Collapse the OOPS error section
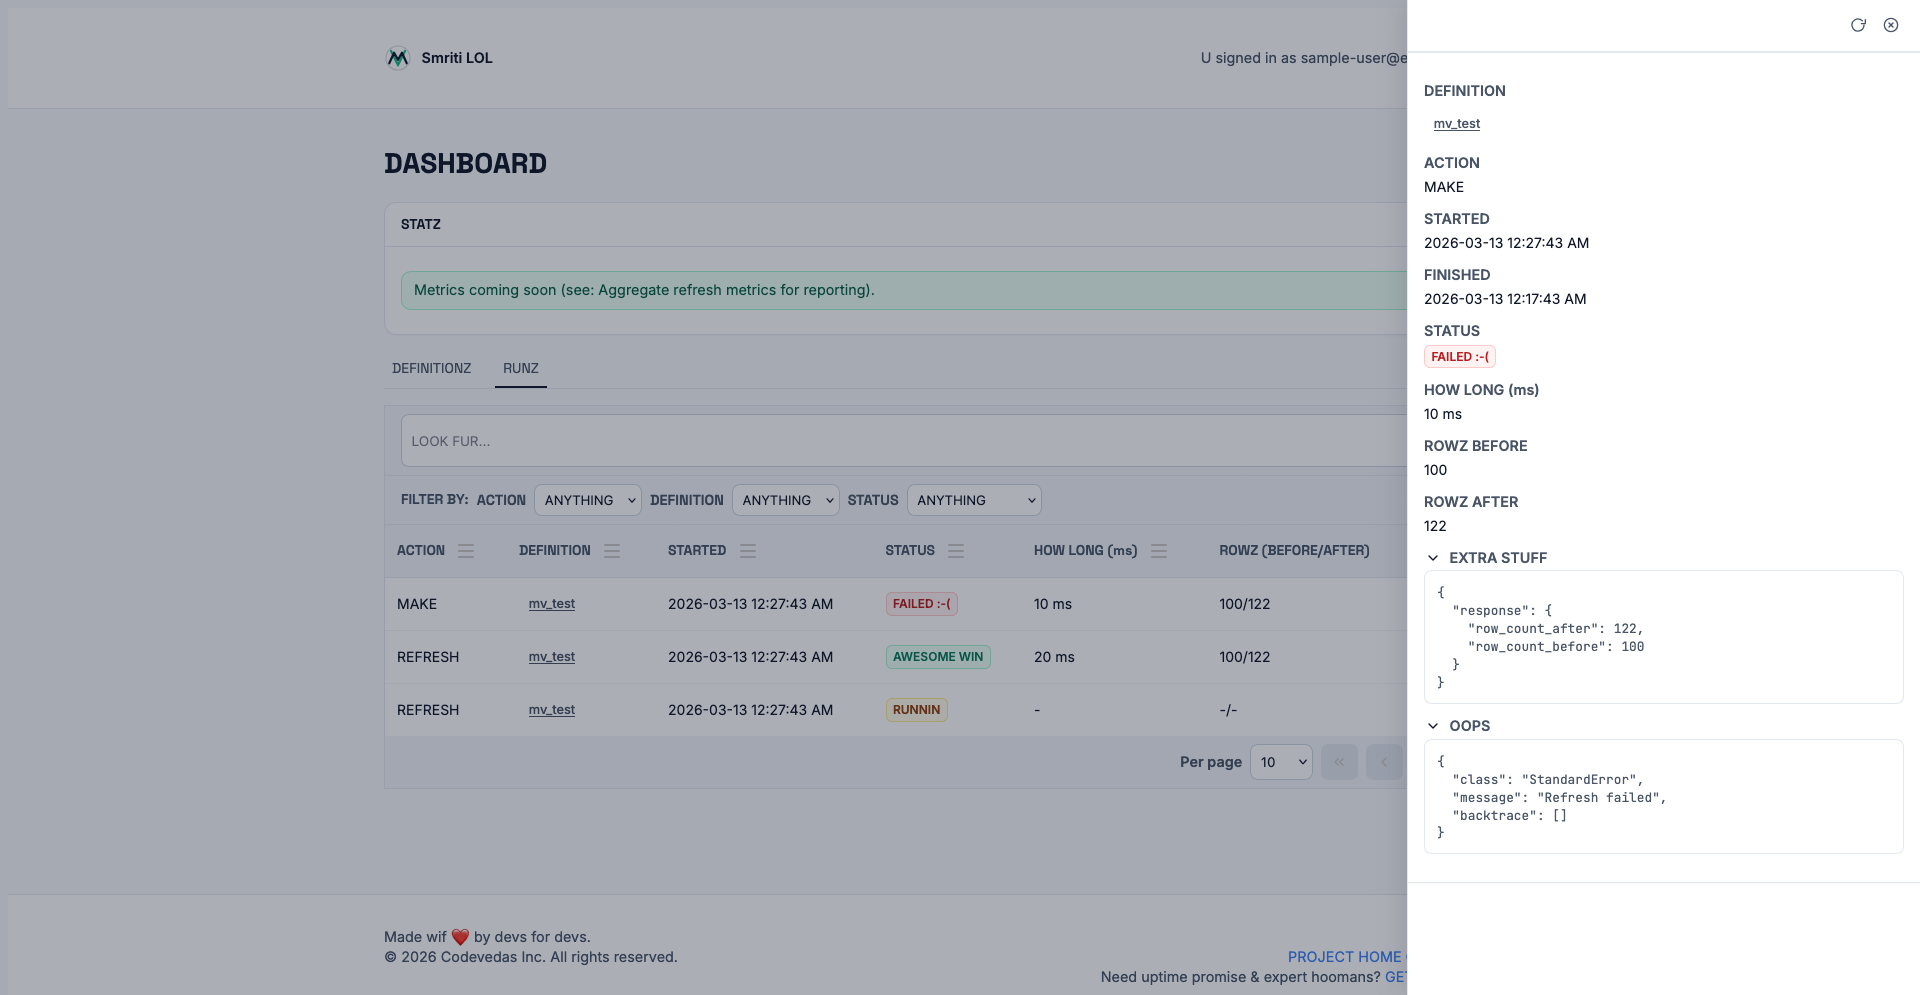 1433,726
